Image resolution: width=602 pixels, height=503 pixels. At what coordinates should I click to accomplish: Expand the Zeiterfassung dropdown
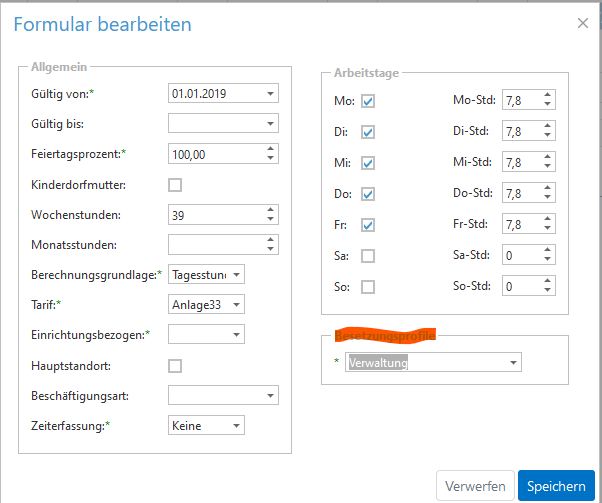[236, 426]
